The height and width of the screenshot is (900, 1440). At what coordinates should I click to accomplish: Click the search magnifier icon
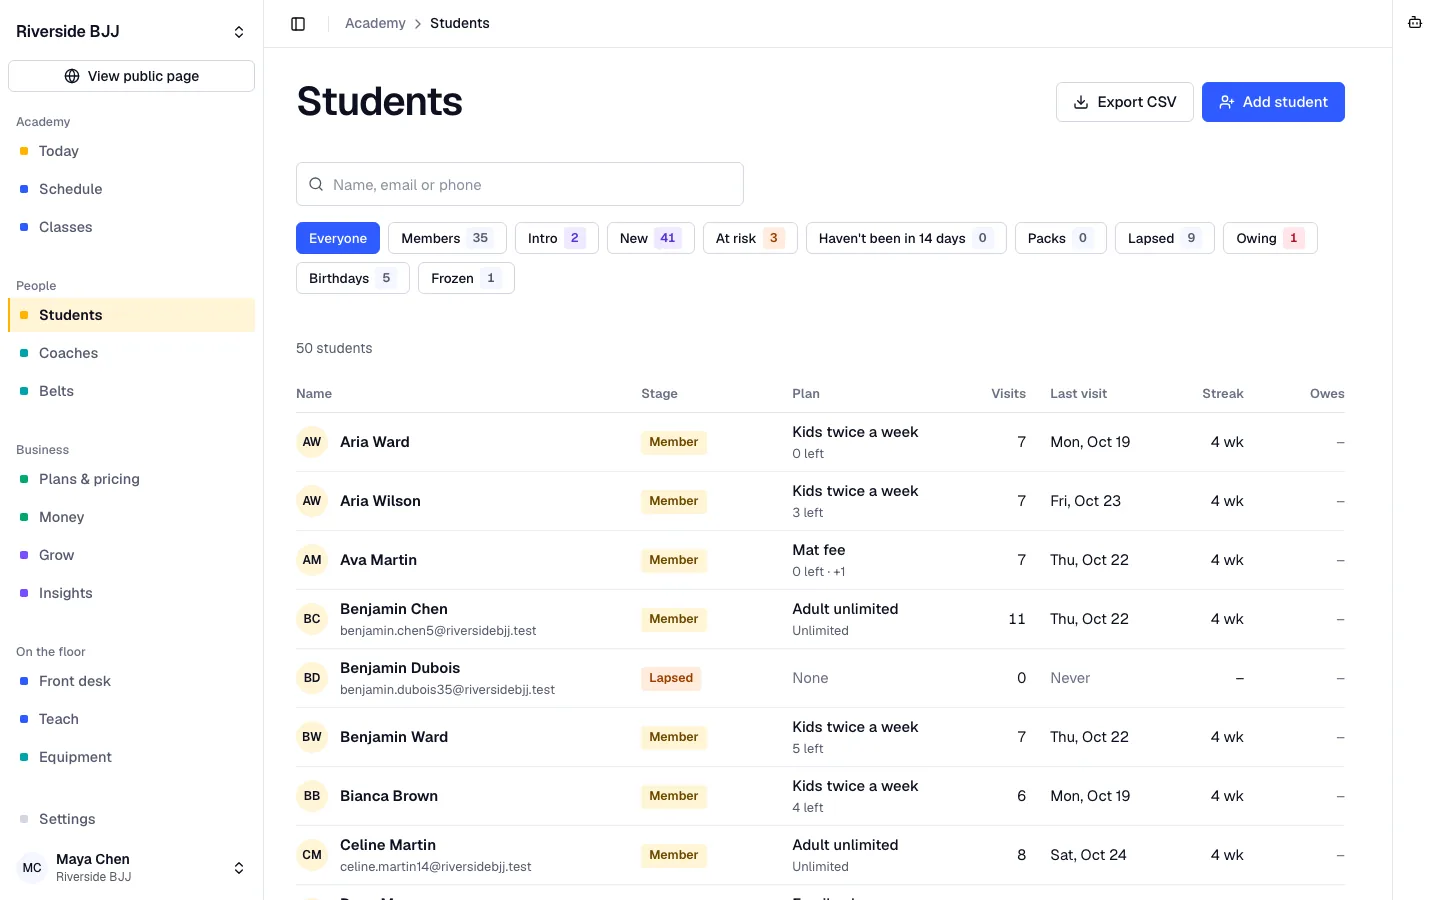pyautogui.click(x=316, y=184)
